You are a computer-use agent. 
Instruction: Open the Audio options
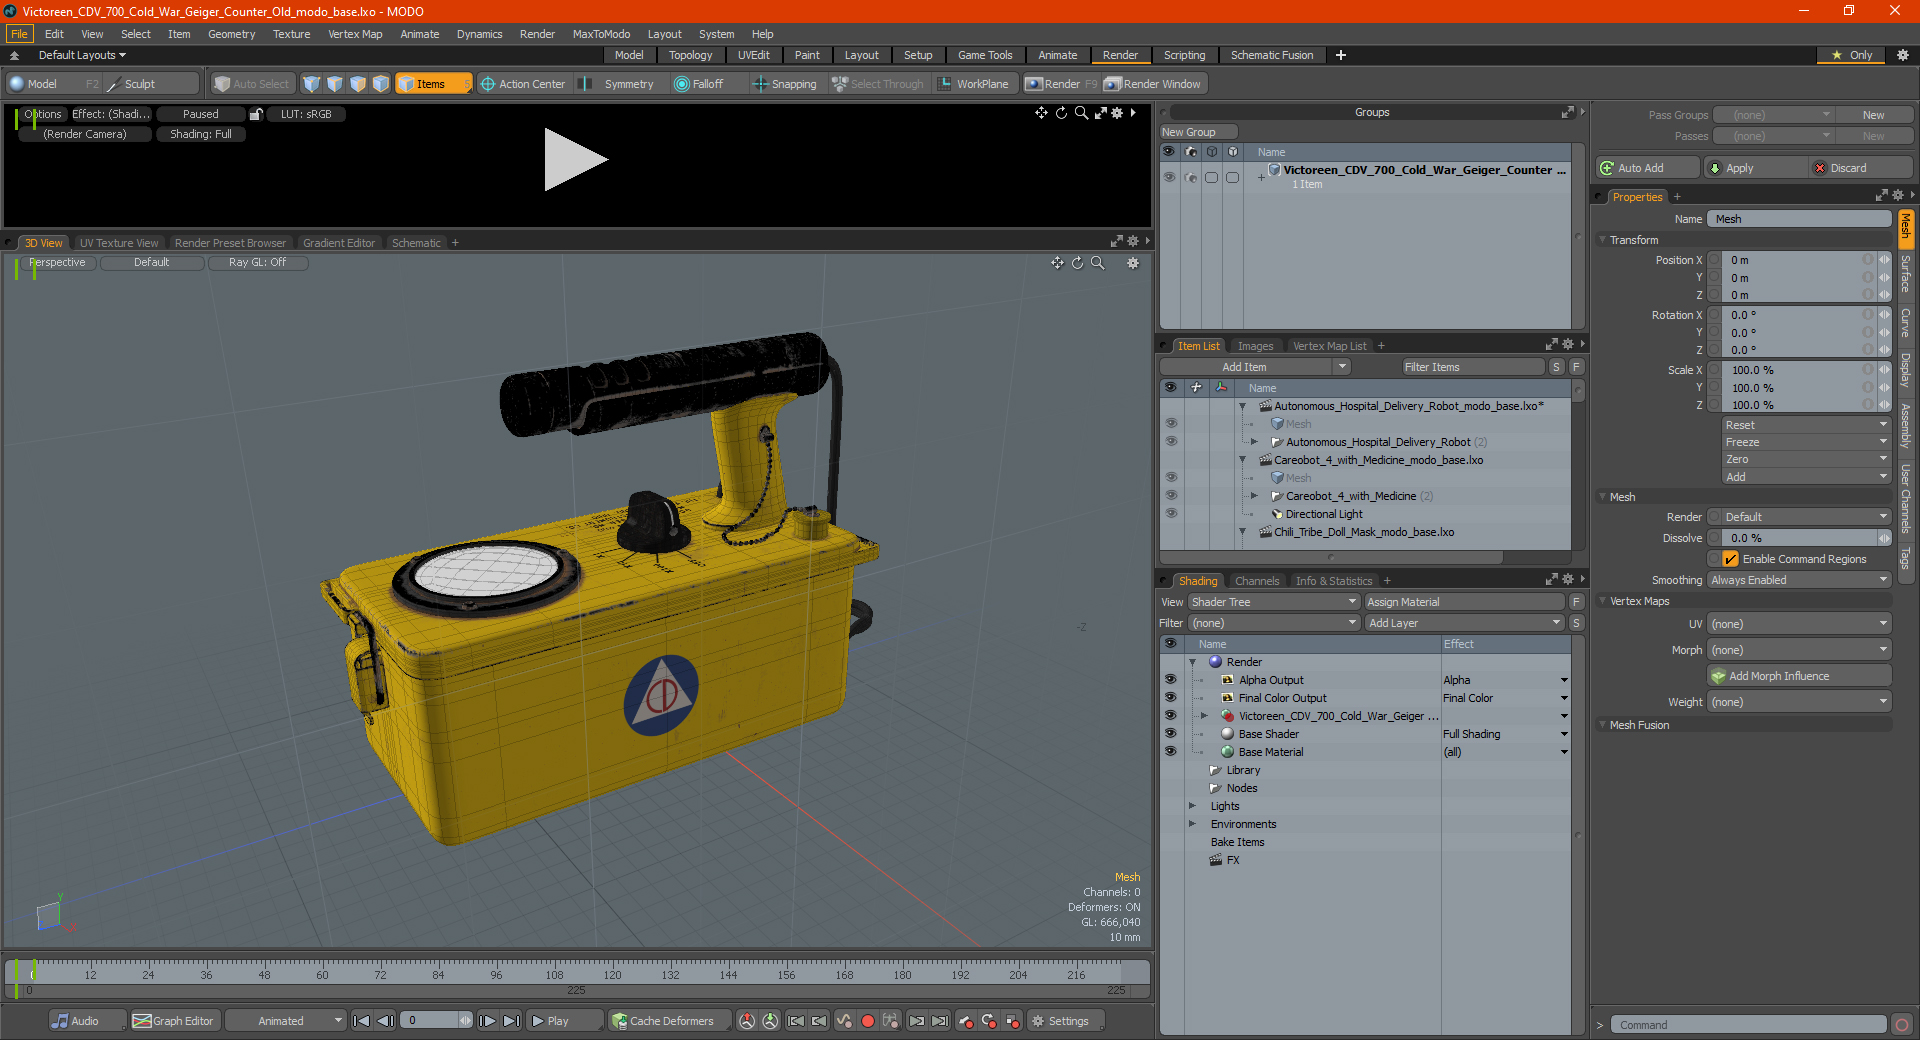coord(87,1021)
